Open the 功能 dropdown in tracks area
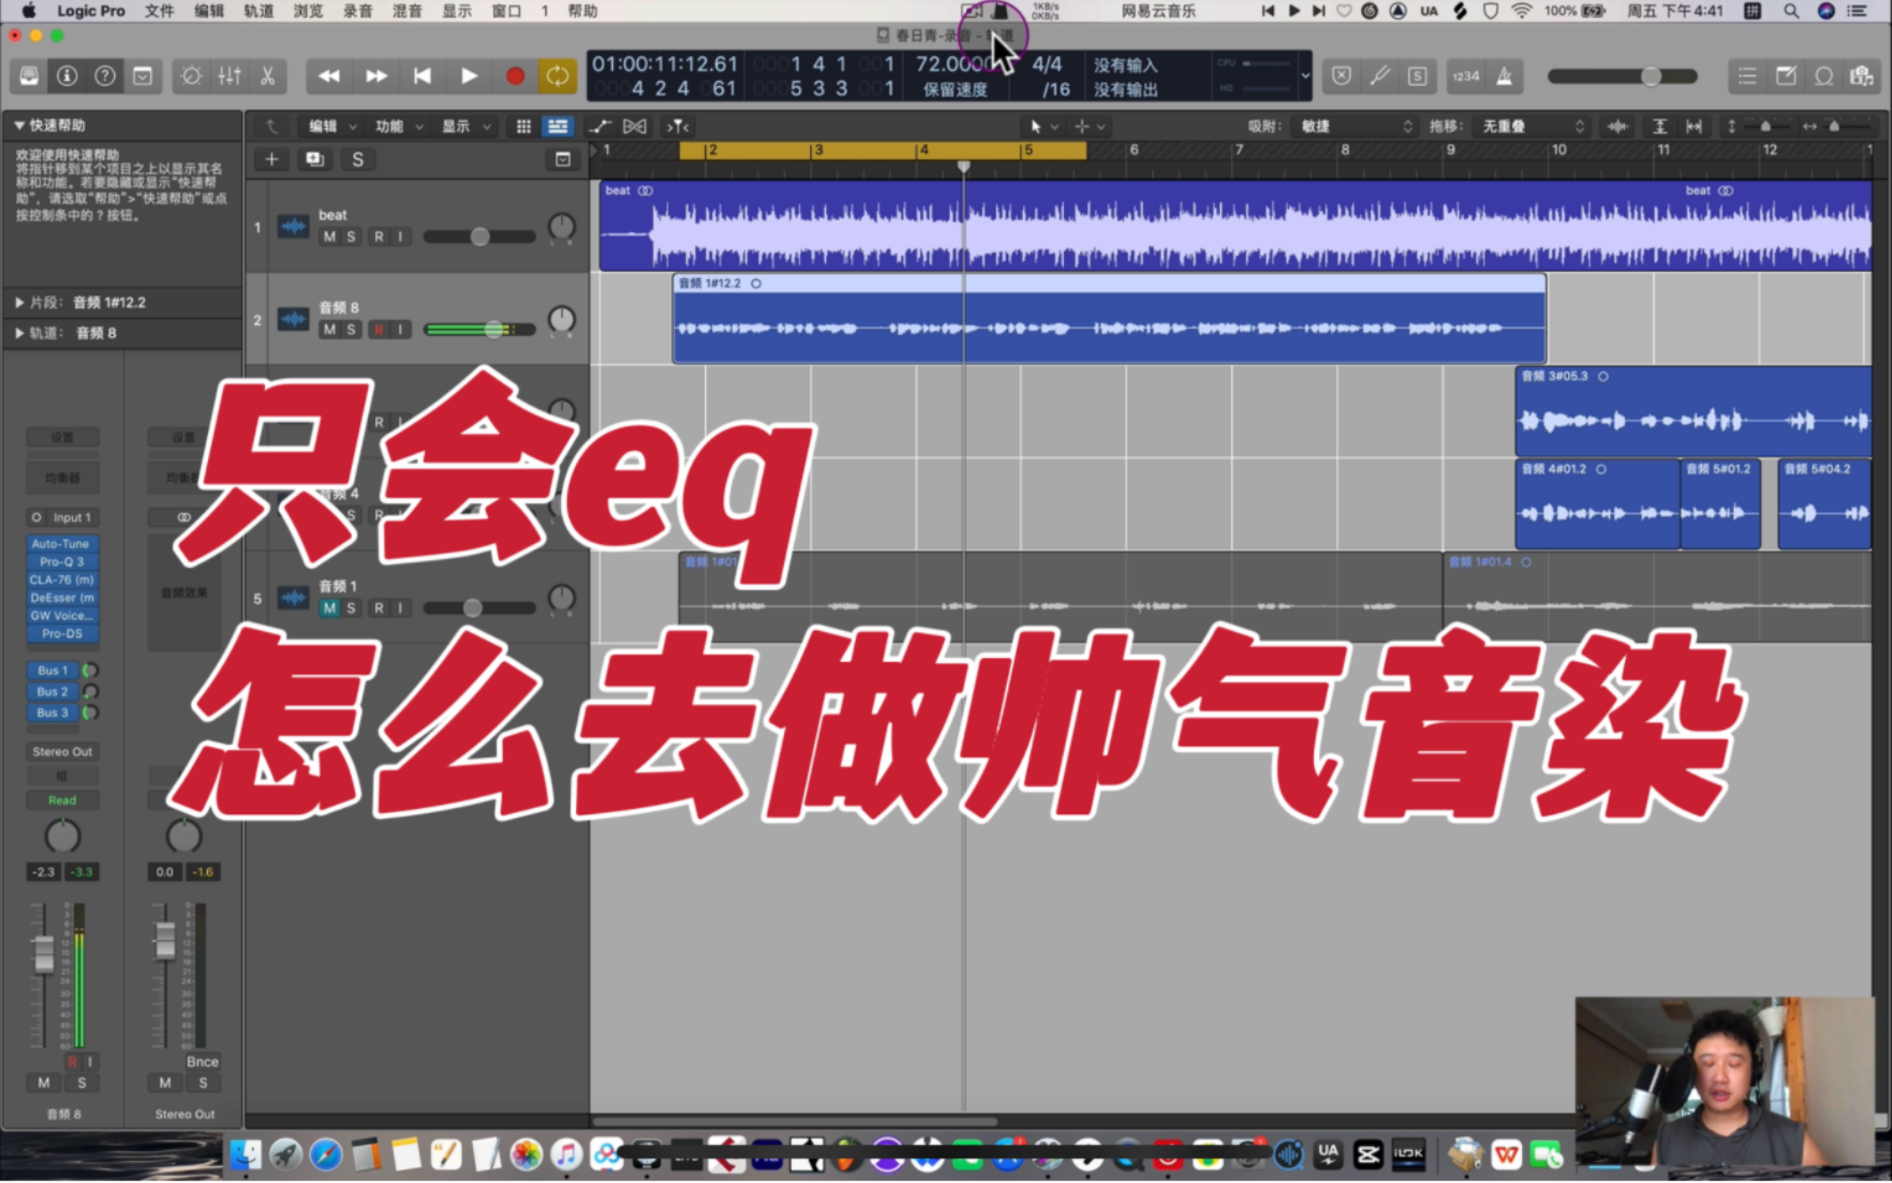The image size is (1892, 1183). [x=398, y=126]
